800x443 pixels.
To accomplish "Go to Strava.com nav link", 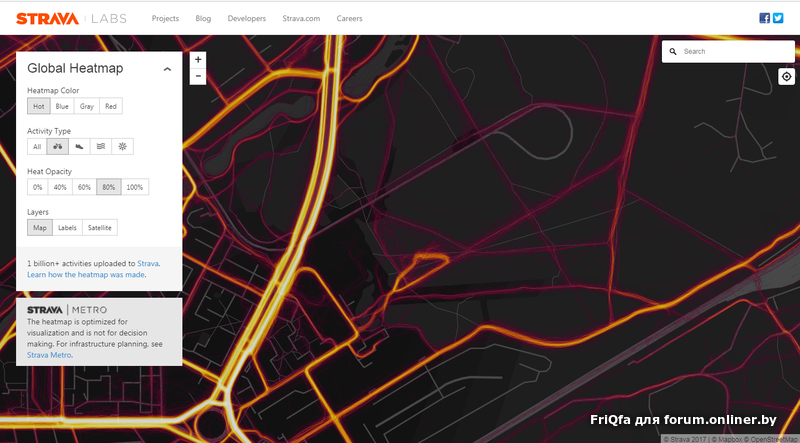I will (x=302, y=18).
